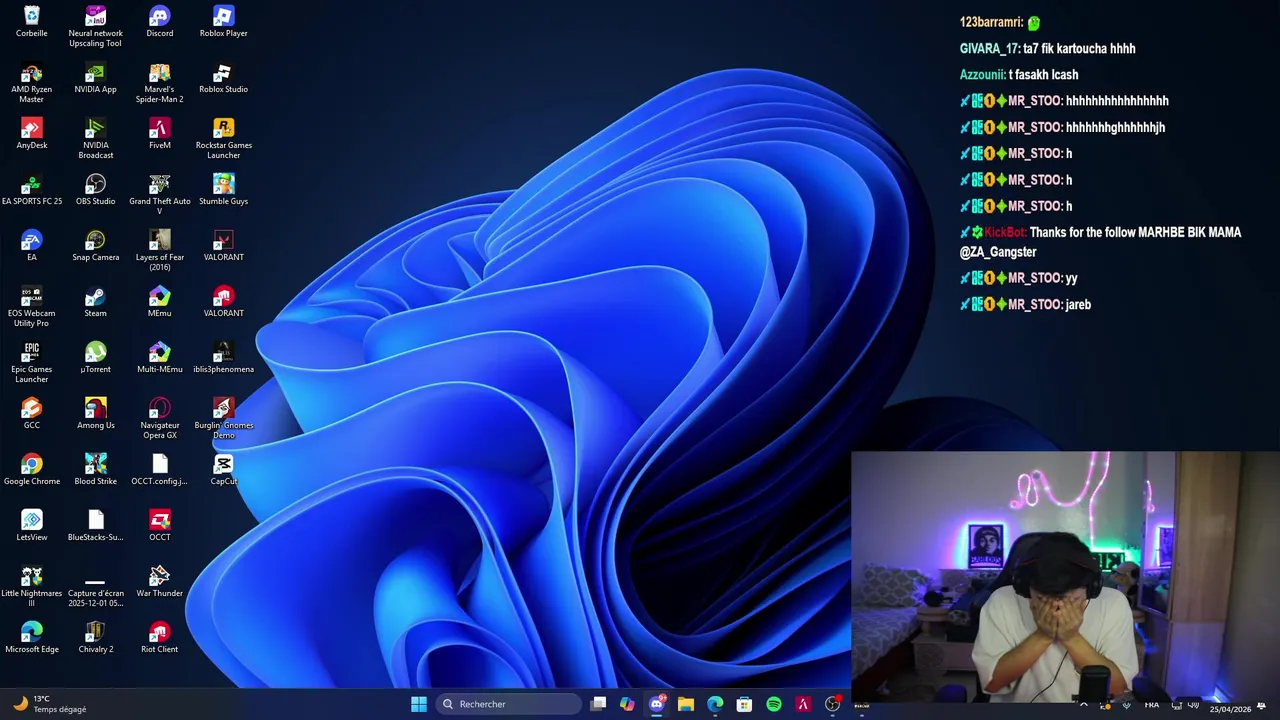The height and width of the screenshot is (720, 1280).
Task: Open Navigateur Opera GX icon
Action: (160, 419)
